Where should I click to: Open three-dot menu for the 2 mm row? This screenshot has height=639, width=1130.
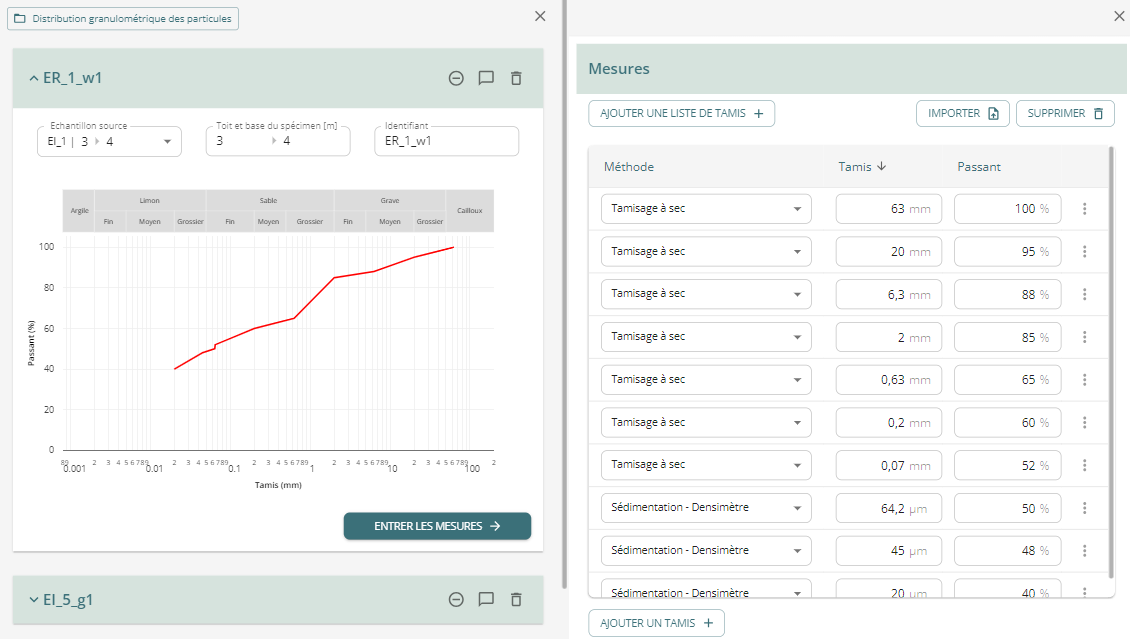[1084, 337]
